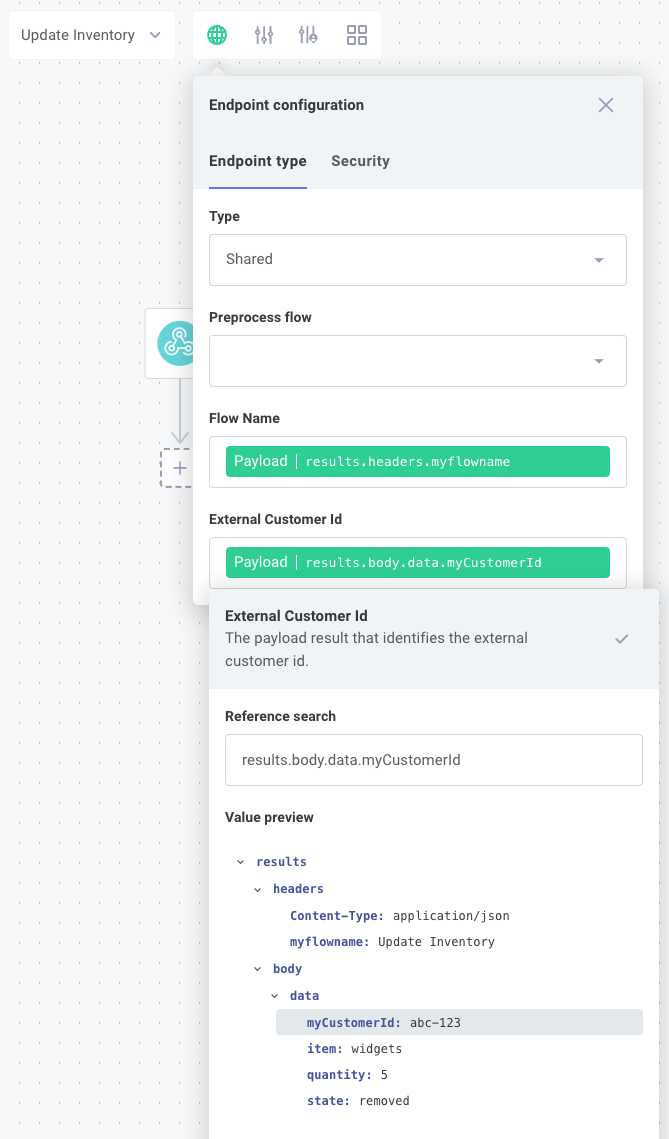Select the second sliders toolbar icon
Image resolution: width=669 pixels, height=1139 pixels.
308,34
